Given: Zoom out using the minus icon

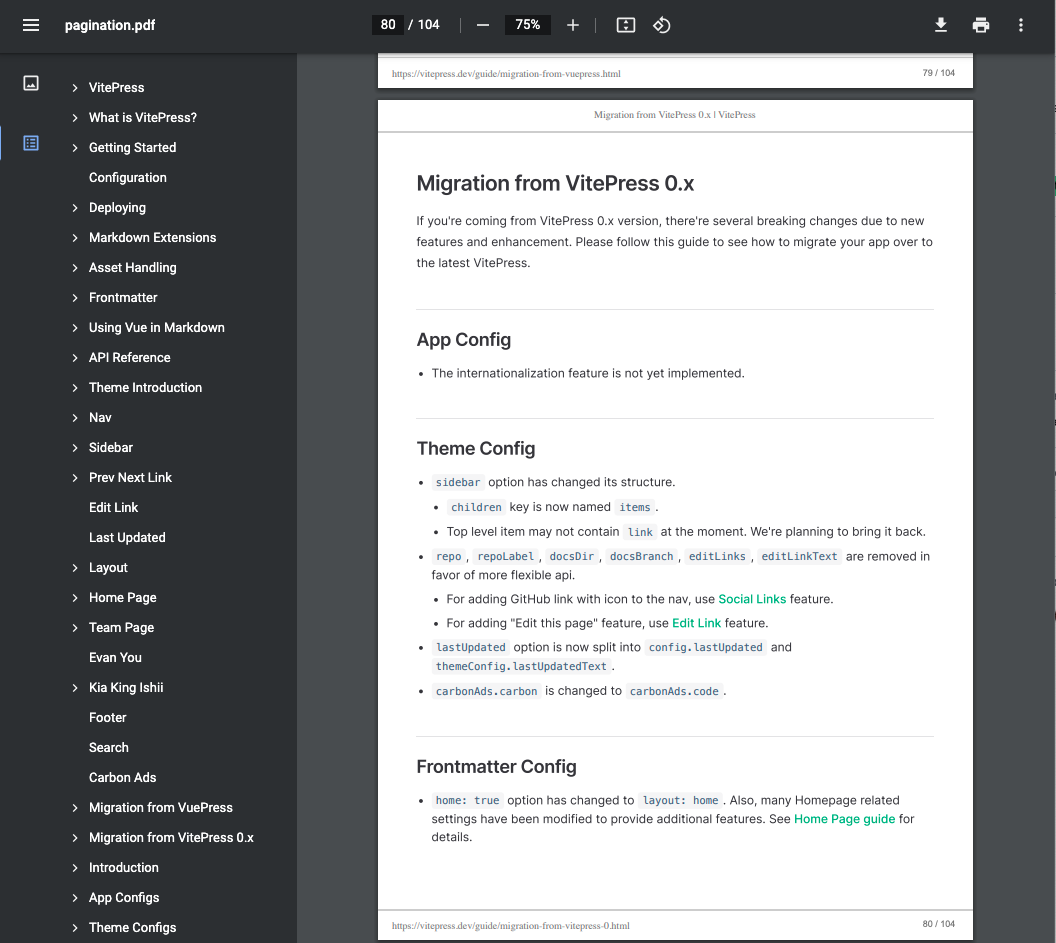Looking at the screenshot, I should click(482, 24).
